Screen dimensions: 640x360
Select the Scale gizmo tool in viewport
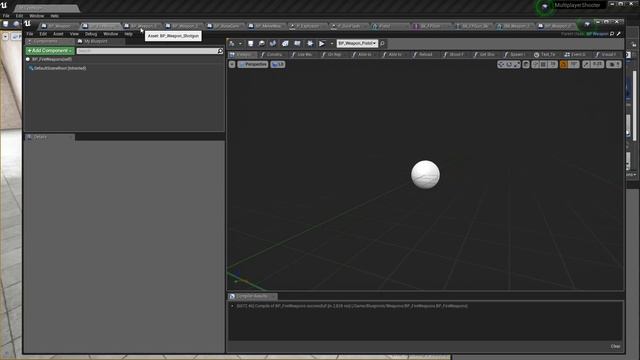(517, 64)
